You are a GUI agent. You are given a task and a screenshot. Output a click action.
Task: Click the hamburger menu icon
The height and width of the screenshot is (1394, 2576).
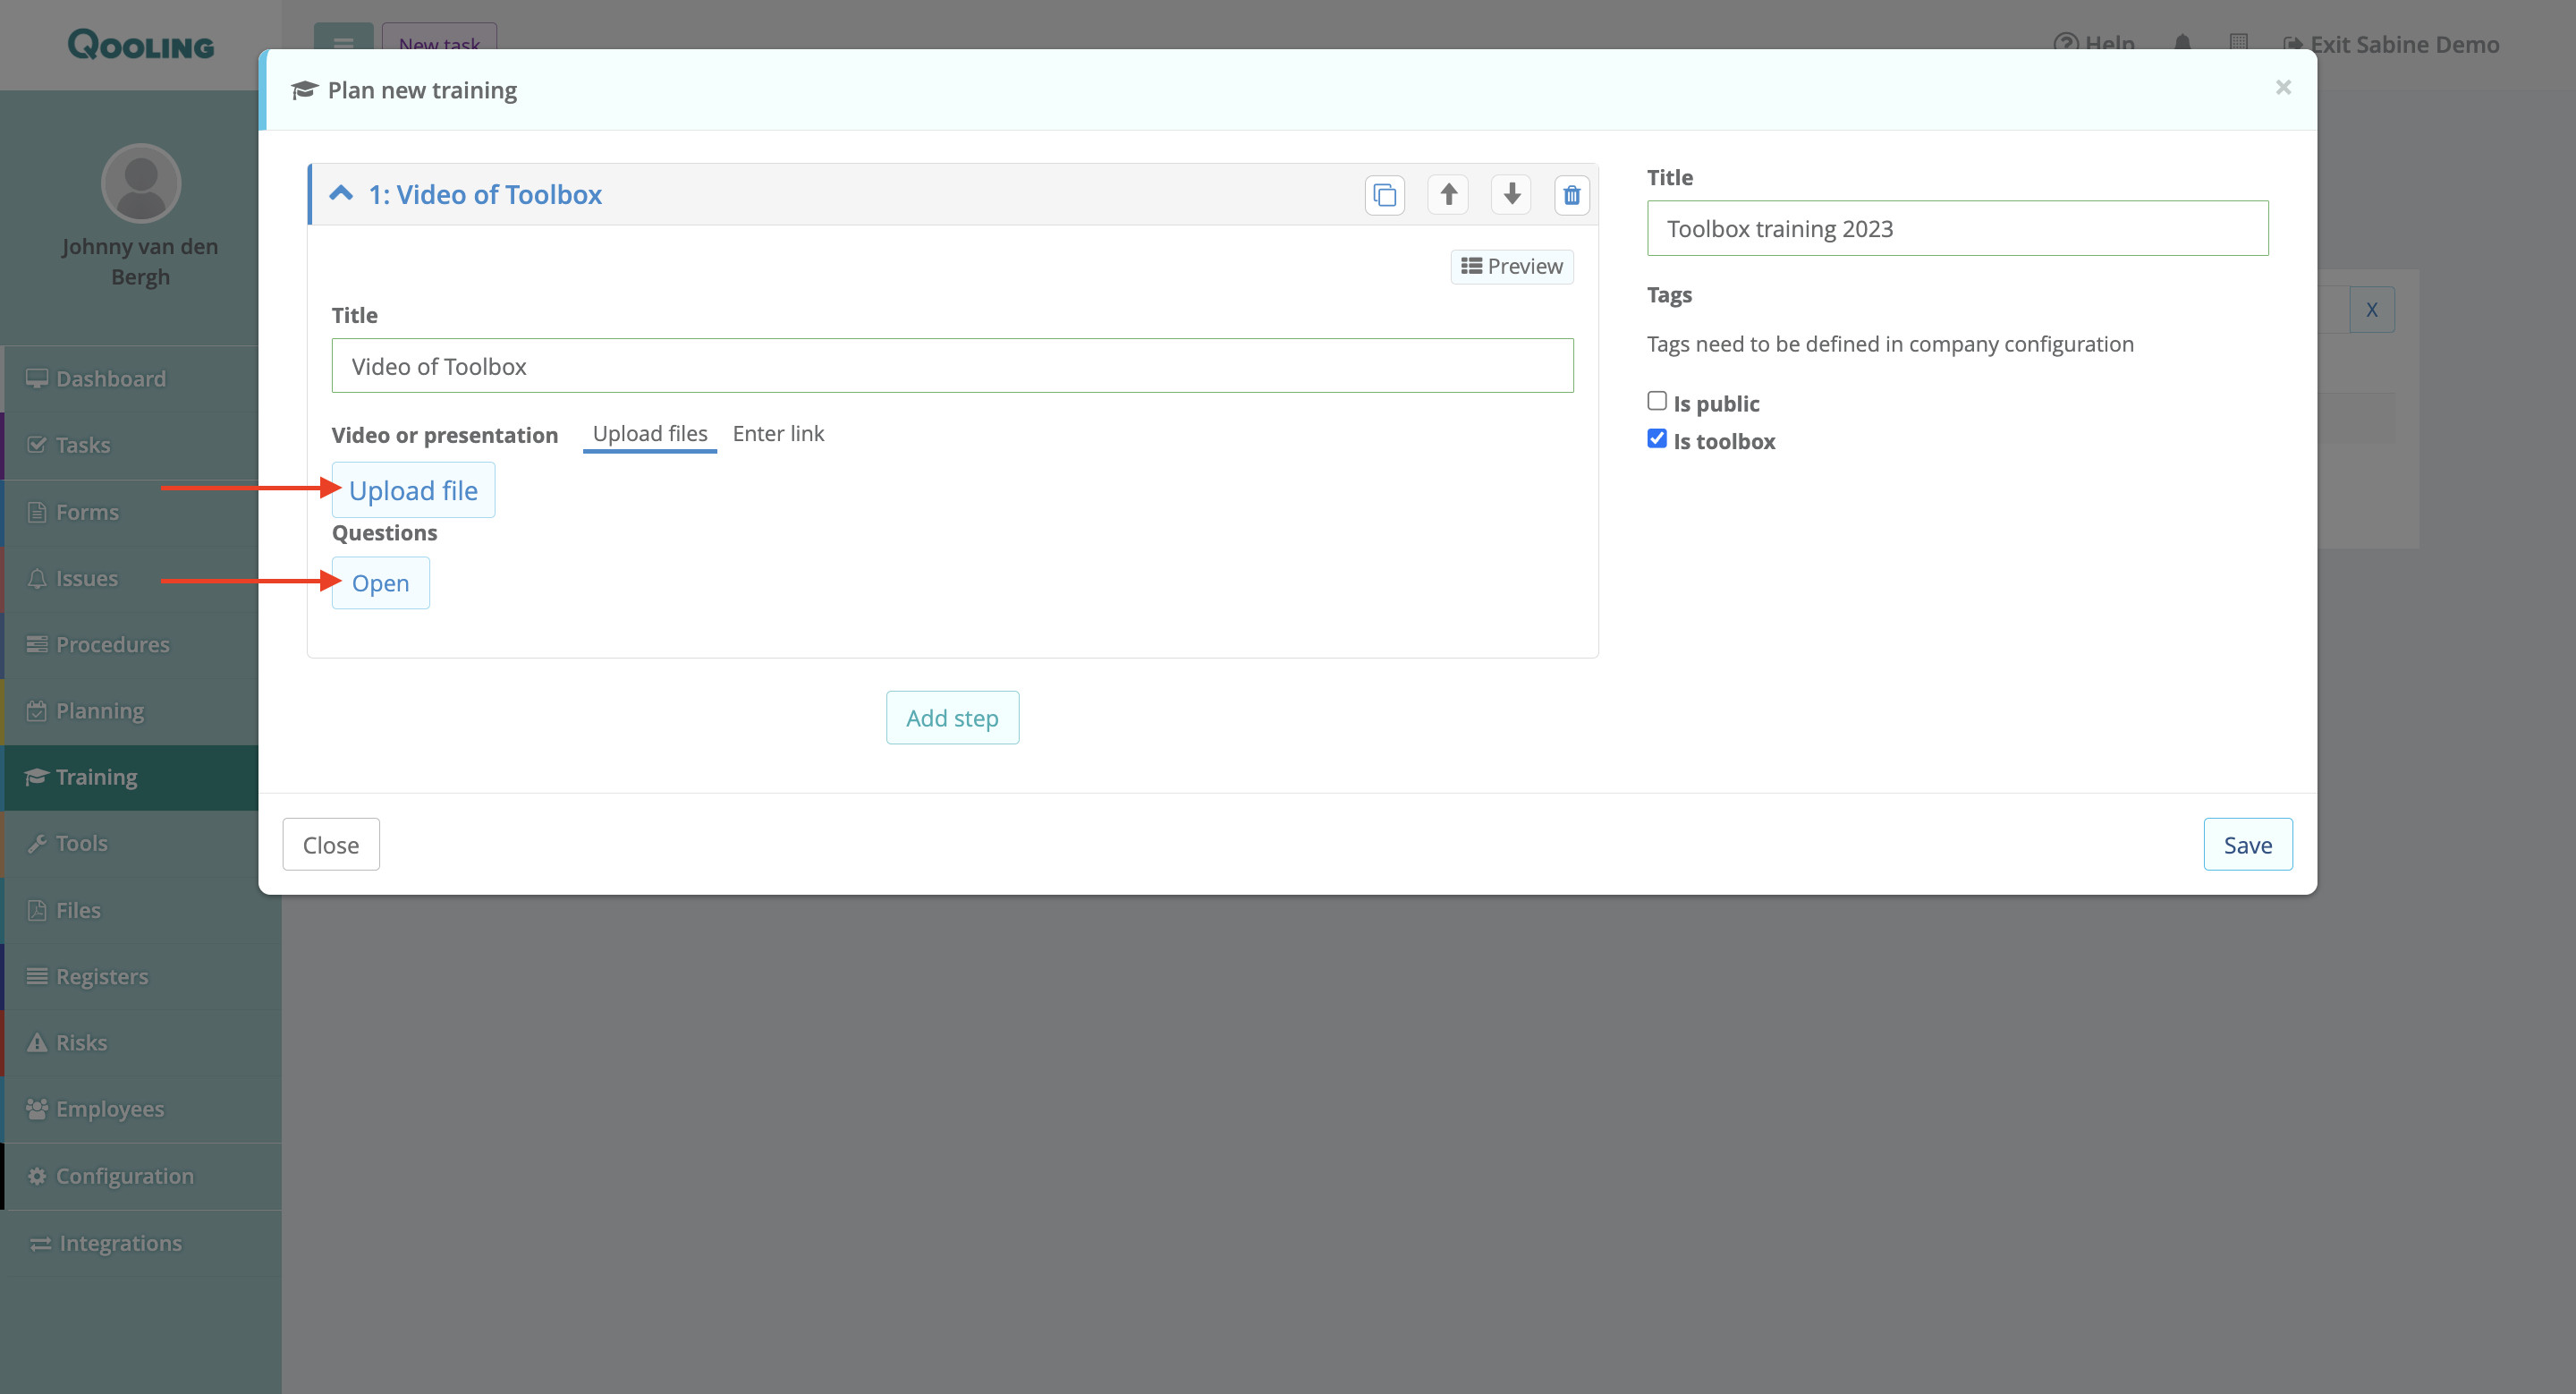(x=343, y=42)
